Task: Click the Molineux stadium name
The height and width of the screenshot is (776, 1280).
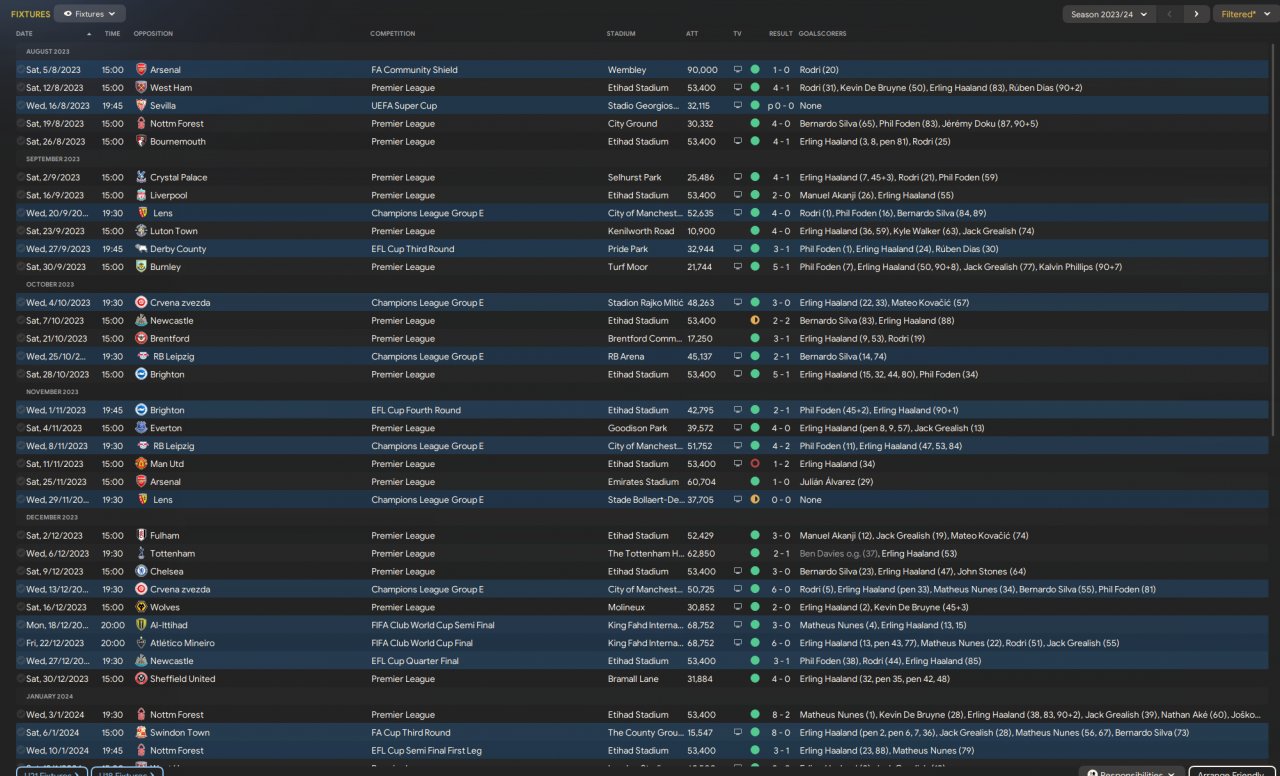Action: pos(626,608)
